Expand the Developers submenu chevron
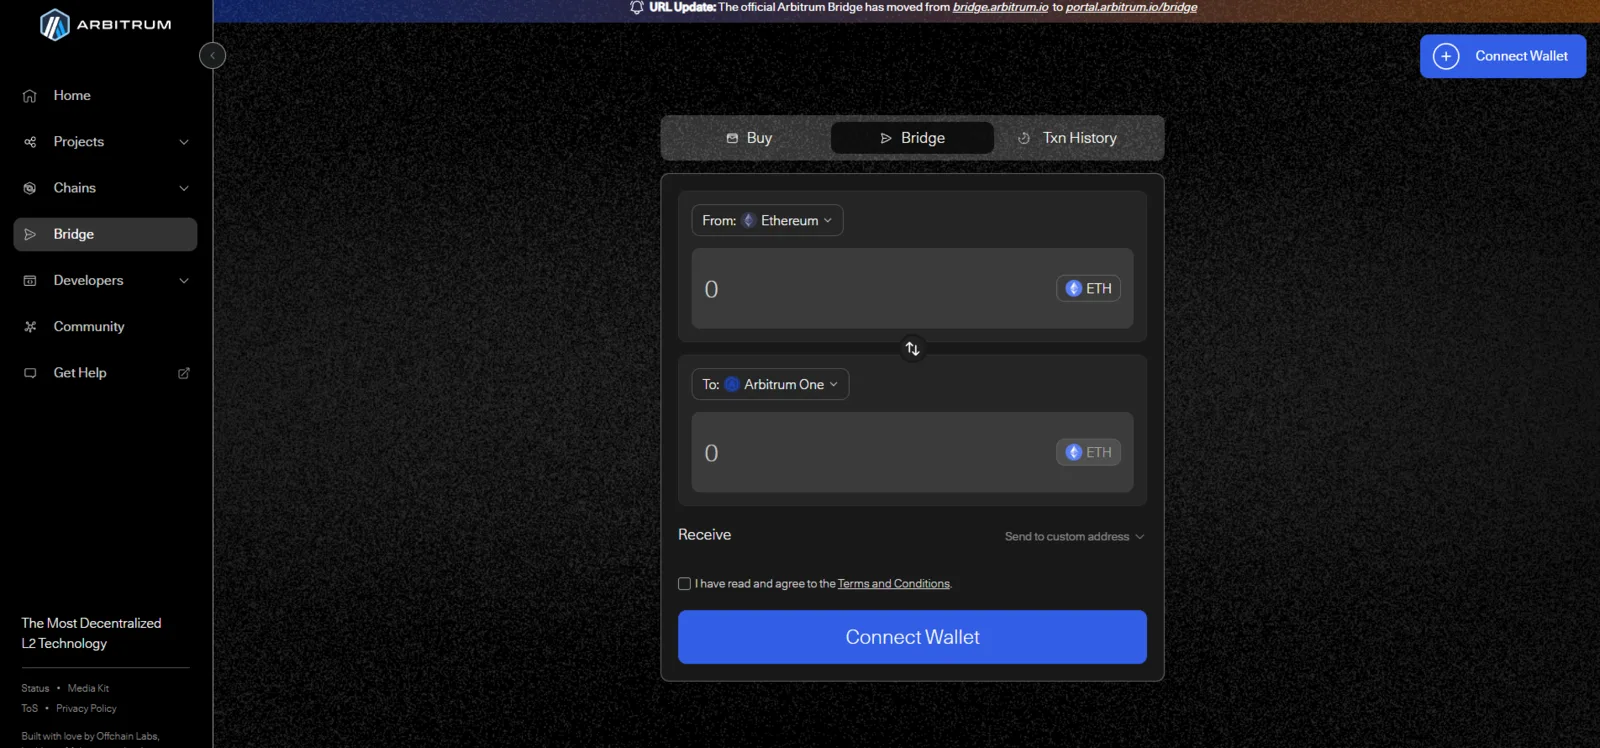The height and width of the screenshot is (748, 1600). pos(184,281)
